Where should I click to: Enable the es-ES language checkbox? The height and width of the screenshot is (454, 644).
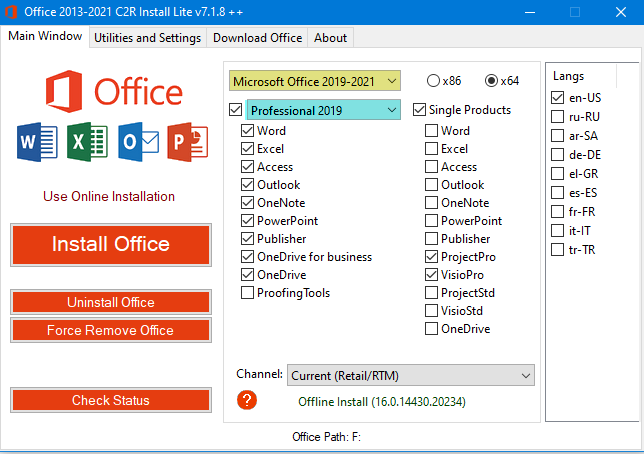click(557, 192)
